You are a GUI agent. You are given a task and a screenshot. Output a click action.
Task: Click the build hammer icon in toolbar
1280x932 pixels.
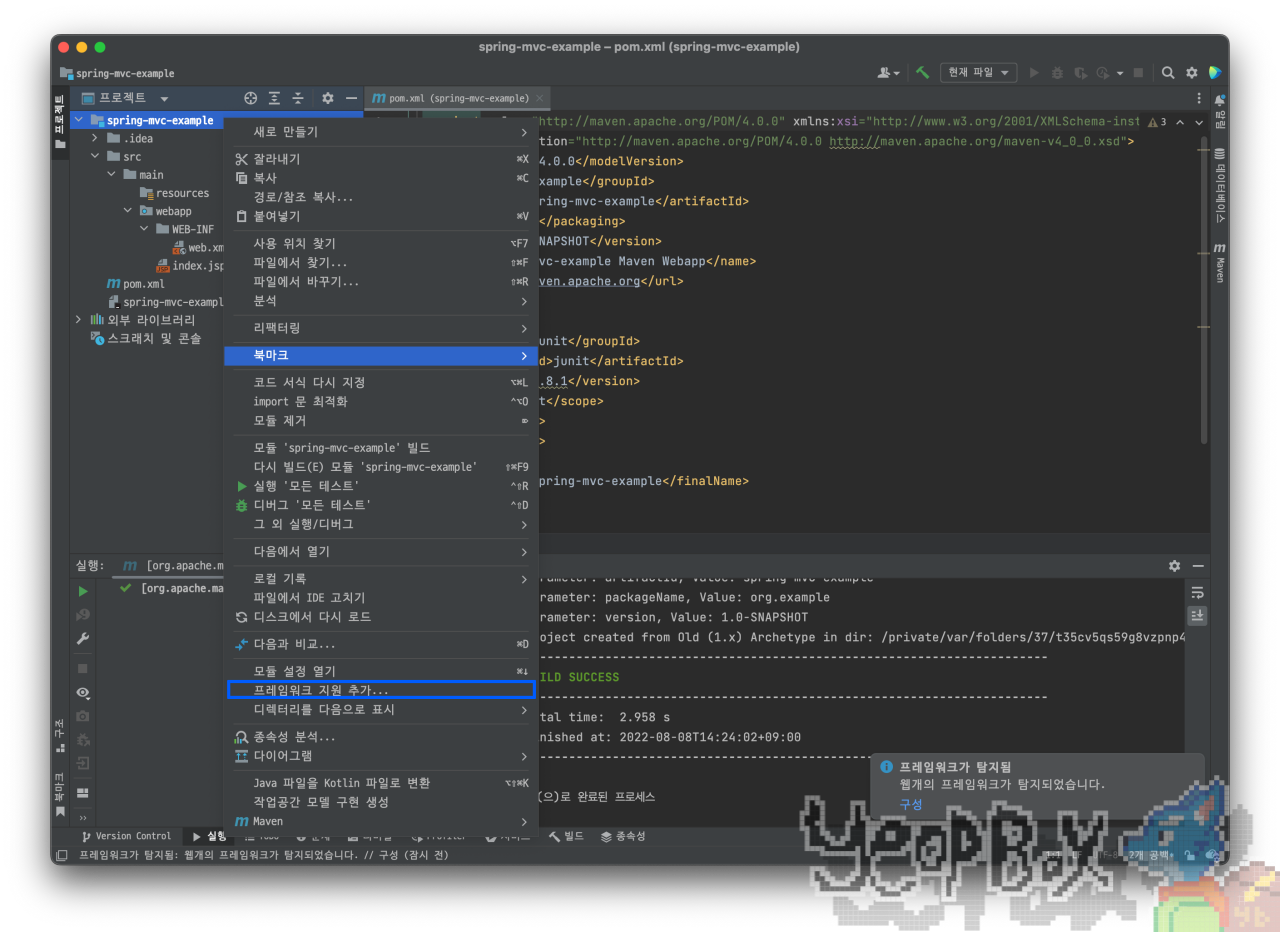coord(922,73)
